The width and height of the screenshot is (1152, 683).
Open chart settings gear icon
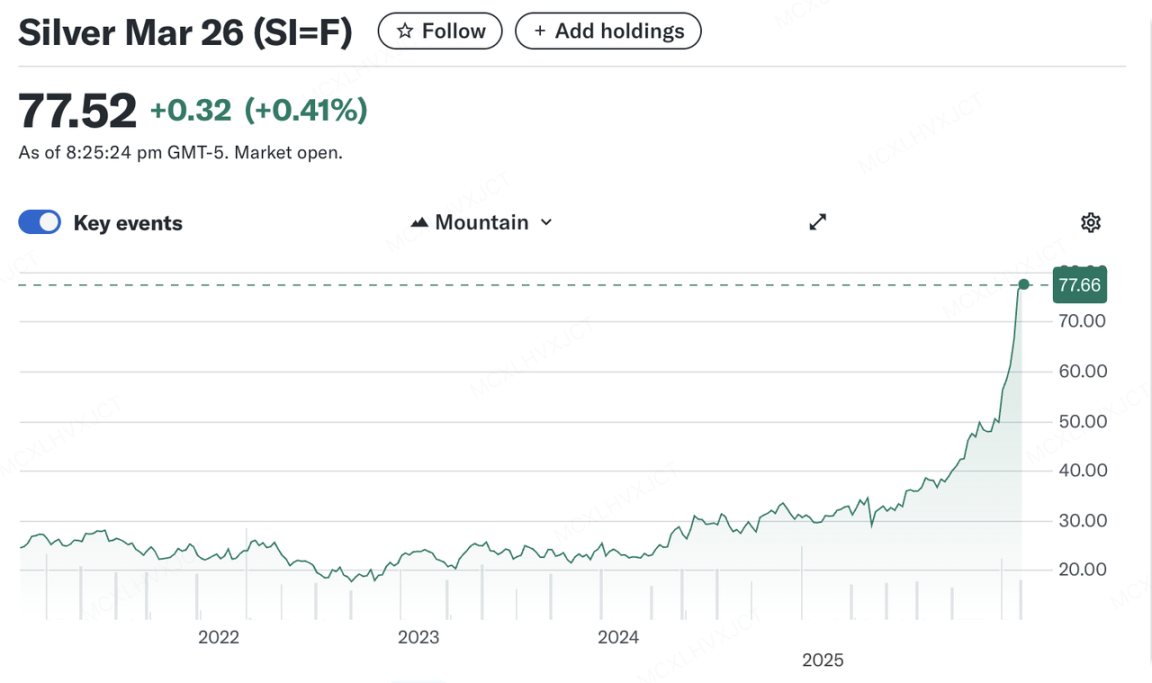[x=1090, y=222]
